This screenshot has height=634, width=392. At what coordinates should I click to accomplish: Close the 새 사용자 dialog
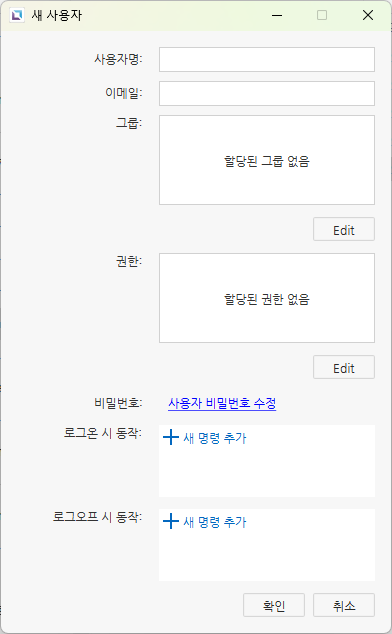(368, 15)
